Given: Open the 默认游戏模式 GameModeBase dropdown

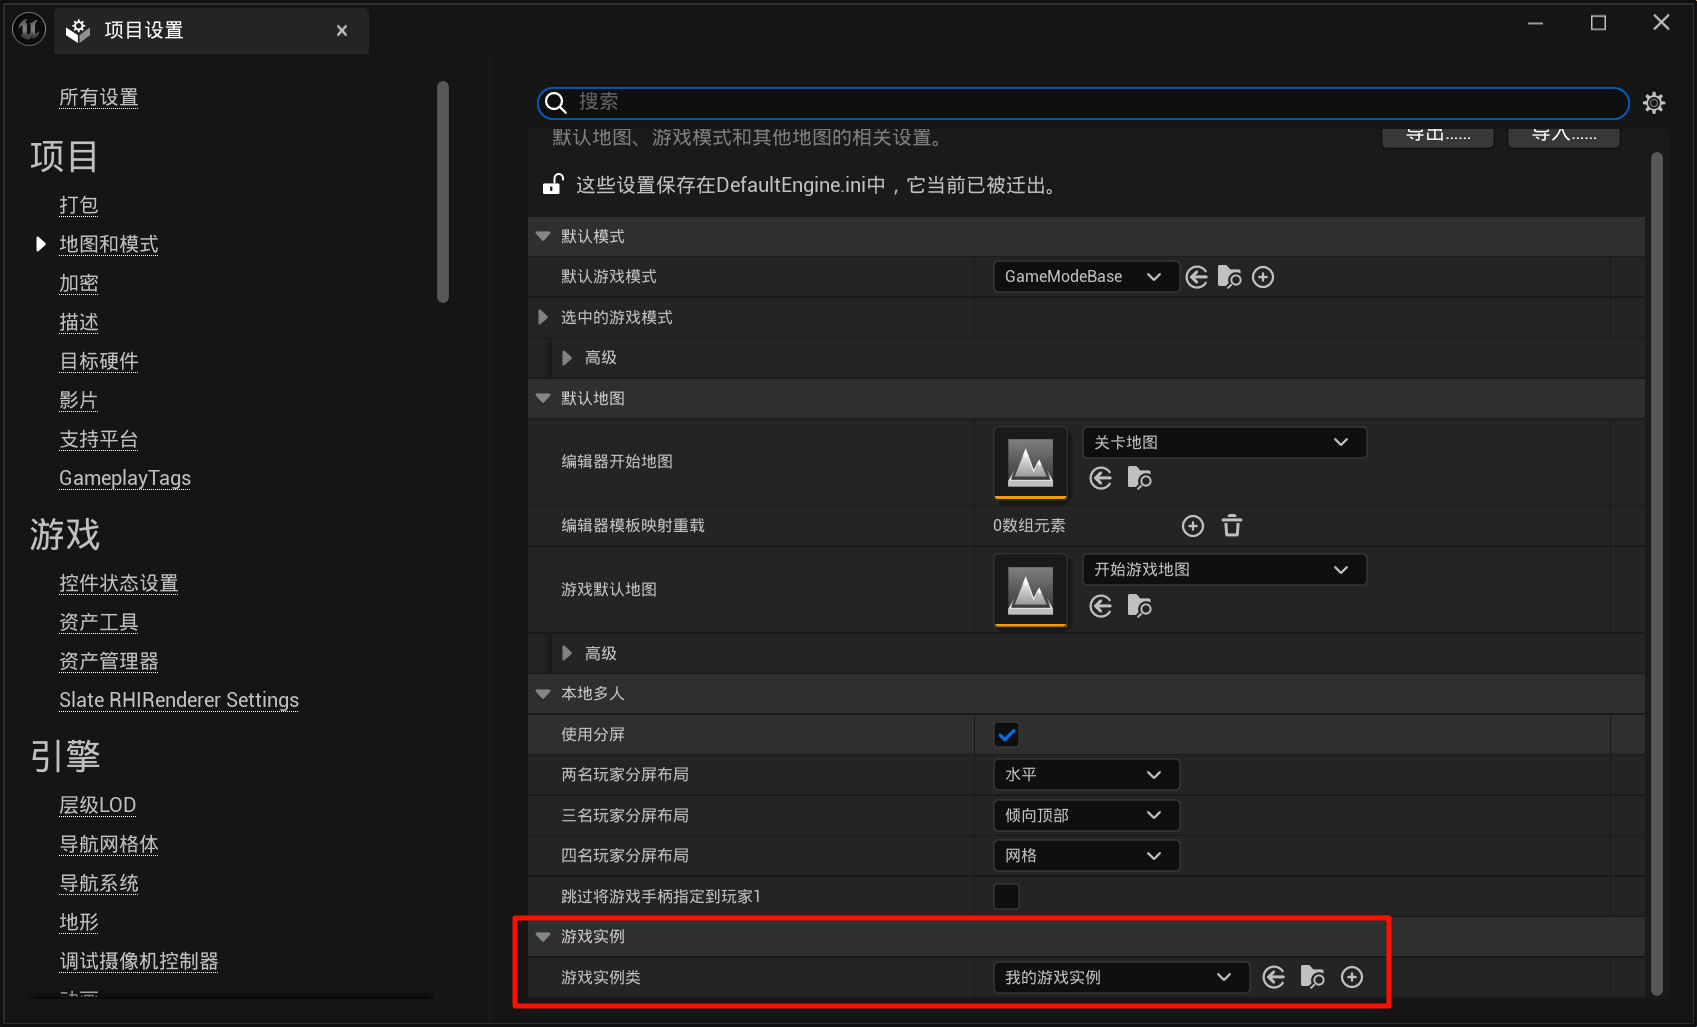Looking at the screenshot, I should (1084, 277).
